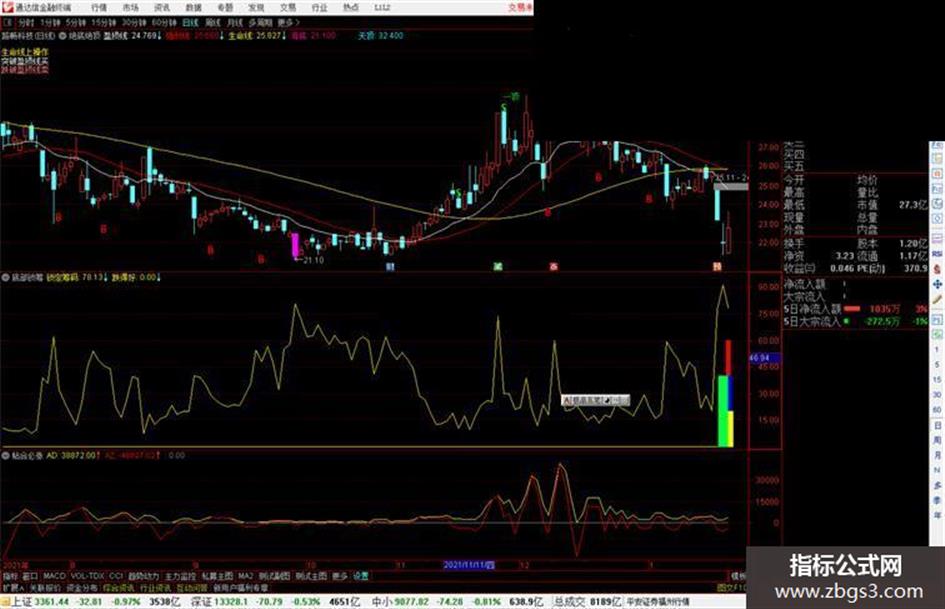The image size is (945, 609).
Task: Click the 上证 index in the status bar
Action: tap(21, 602)
